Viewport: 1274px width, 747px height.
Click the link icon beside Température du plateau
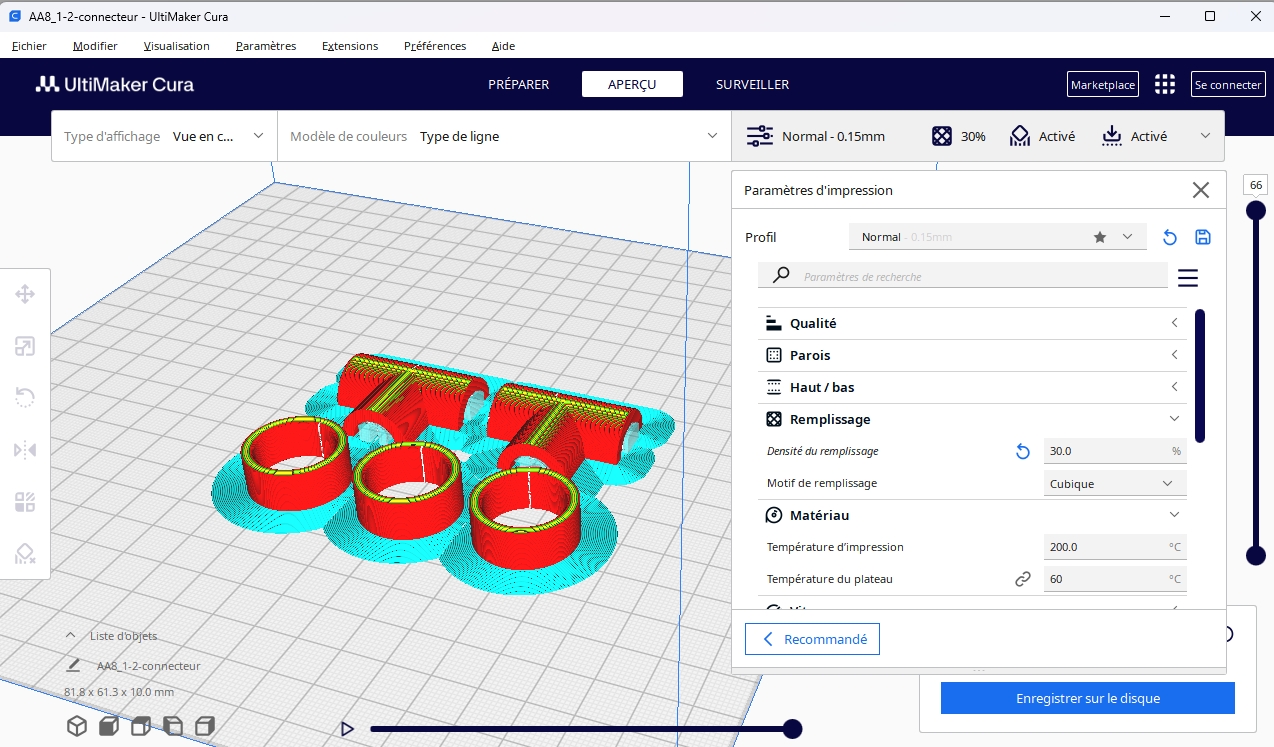coord(1022,579)
